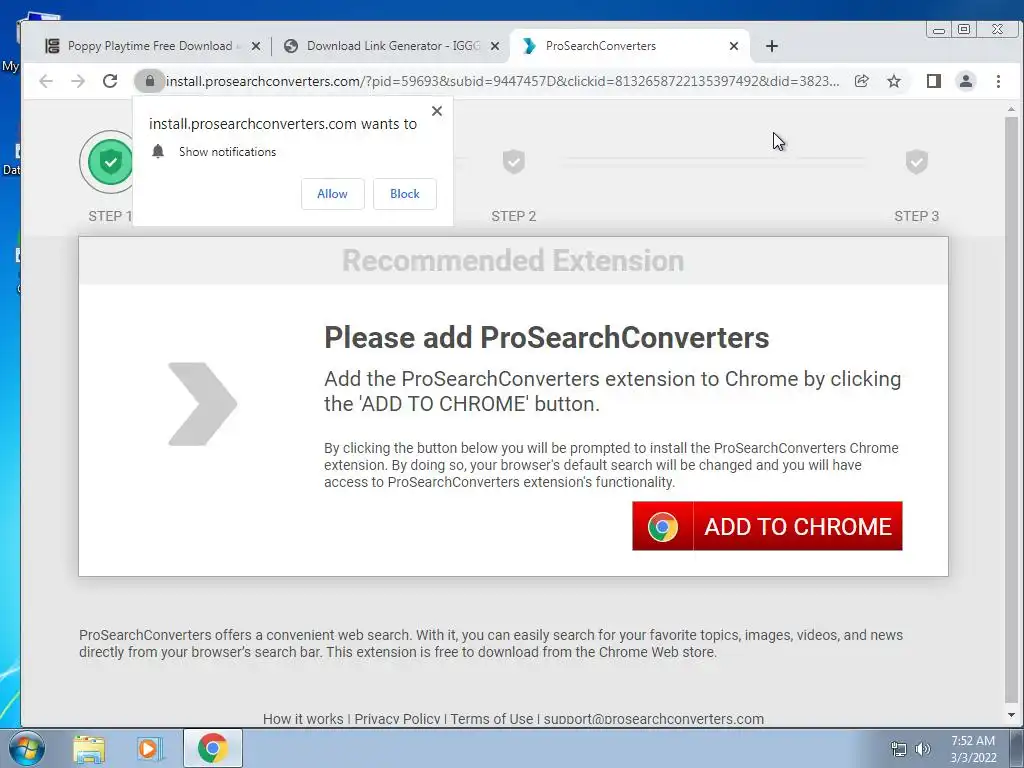
Task: Close the ProSearchConverters tab
Action: tap(734, 46)
